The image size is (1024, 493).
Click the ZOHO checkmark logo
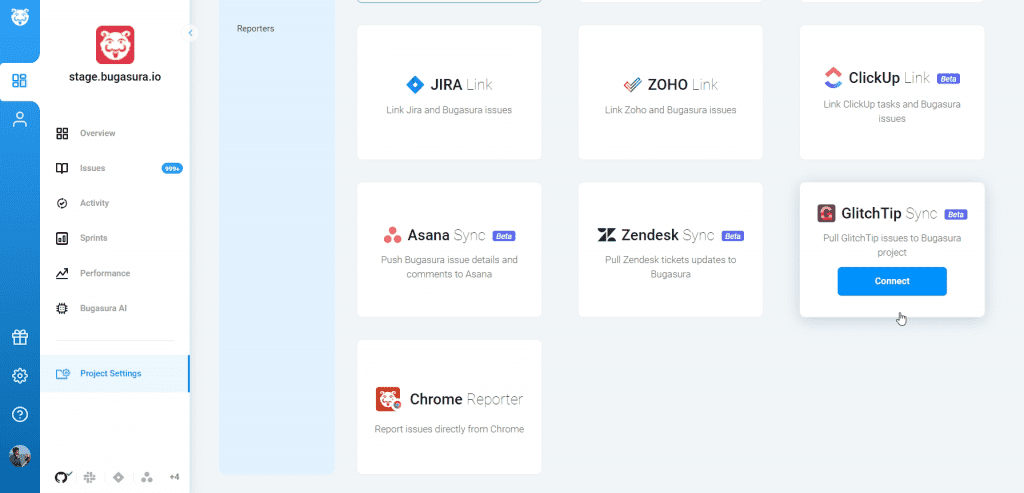[x=632, y=85]
